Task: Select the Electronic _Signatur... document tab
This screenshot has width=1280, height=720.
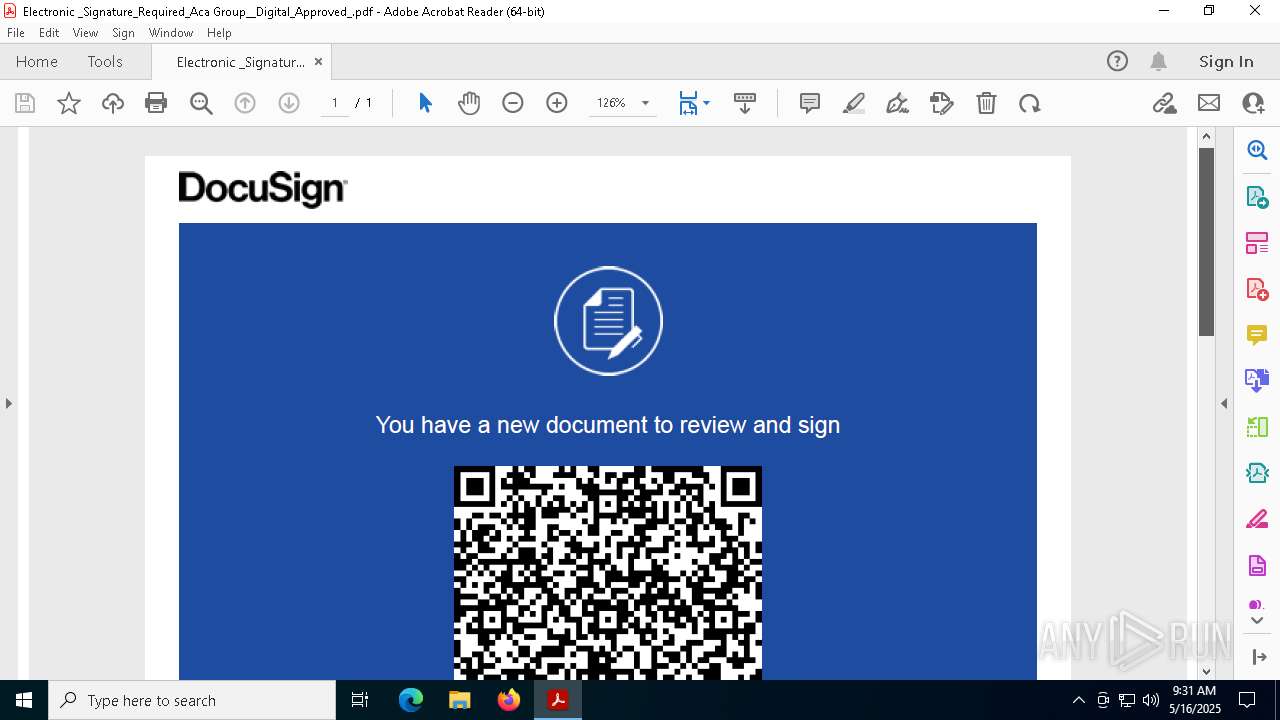Action: (x=241, y=62)
